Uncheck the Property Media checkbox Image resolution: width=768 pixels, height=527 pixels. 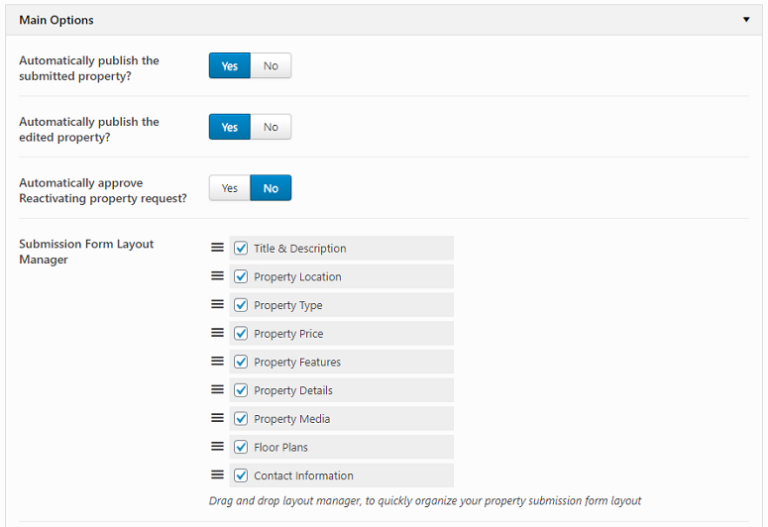[241, 419]
